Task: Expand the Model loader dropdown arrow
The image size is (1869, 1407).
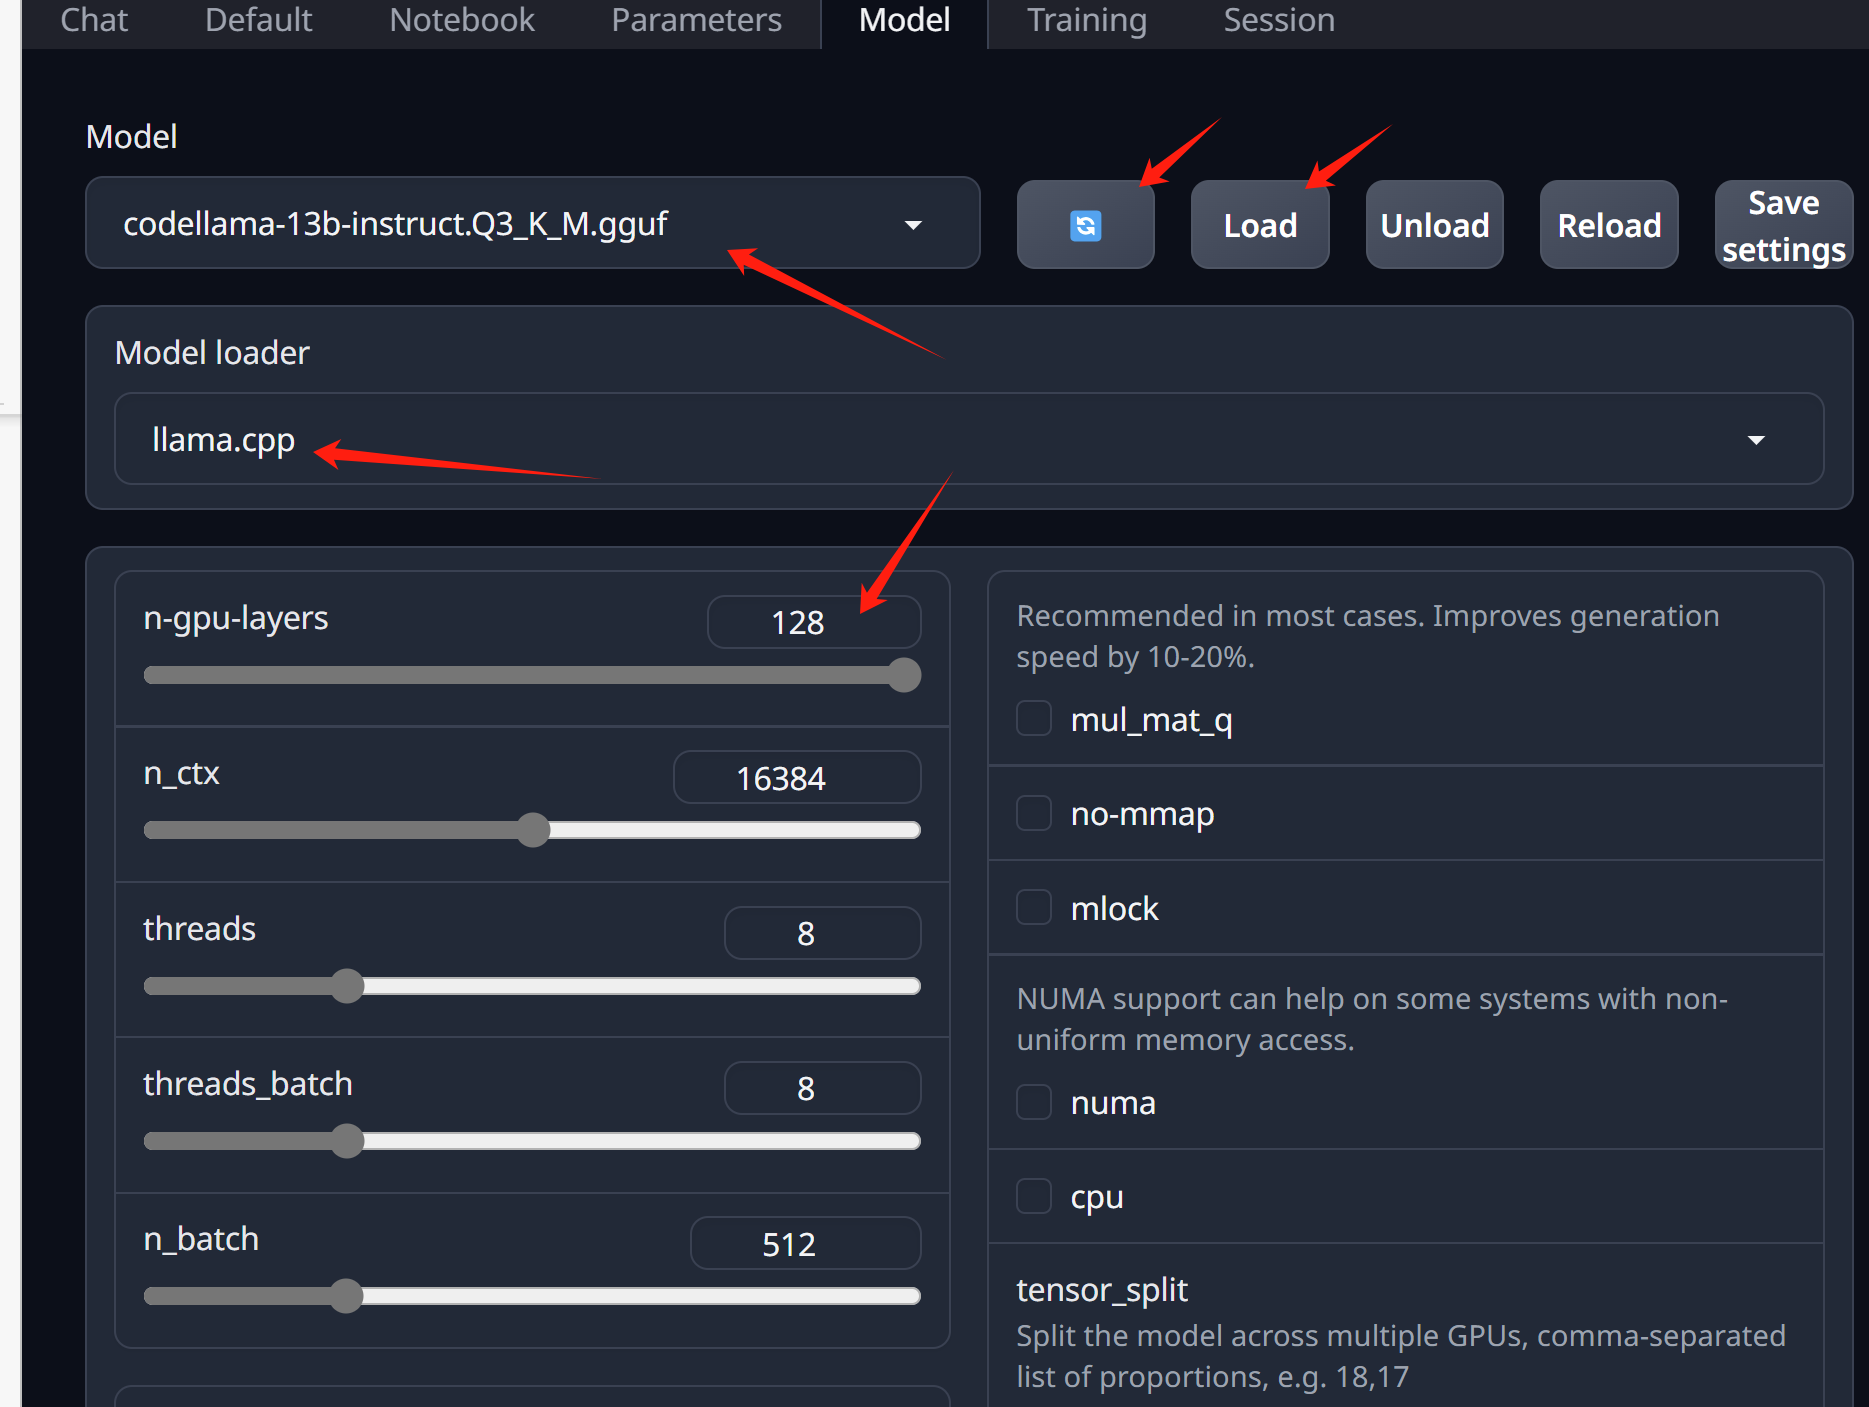Action: pyautogui.click(x=1756, y=440)
